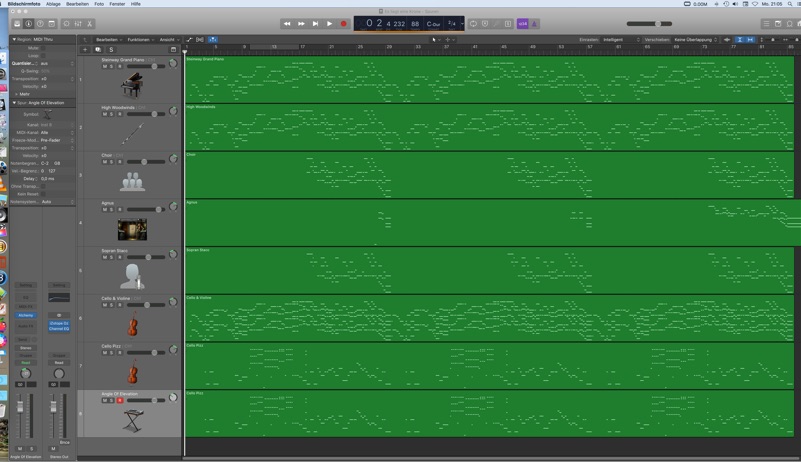Open the Verschieben Keine Überlappung dropdown
The image size is (801, 462).
point(696,39)
